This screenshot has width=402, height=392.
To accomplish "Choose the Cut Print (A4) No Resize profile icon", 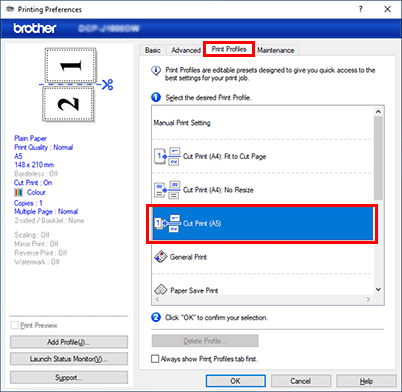I will click(x=167, y=190).
